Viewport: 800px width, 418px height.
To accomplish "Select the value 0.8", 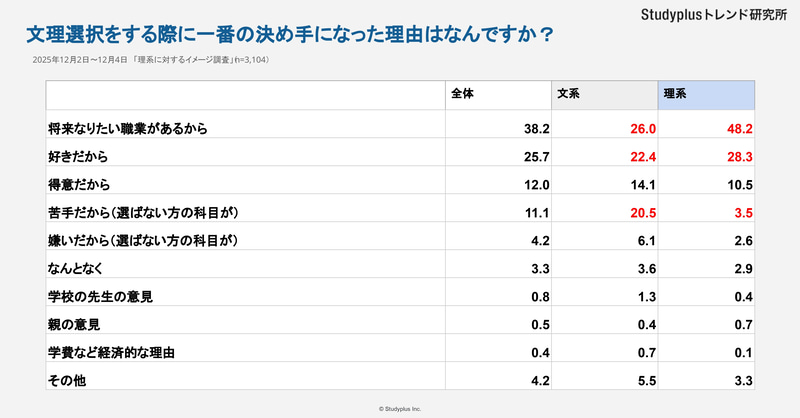I will [x=540, y=297].
